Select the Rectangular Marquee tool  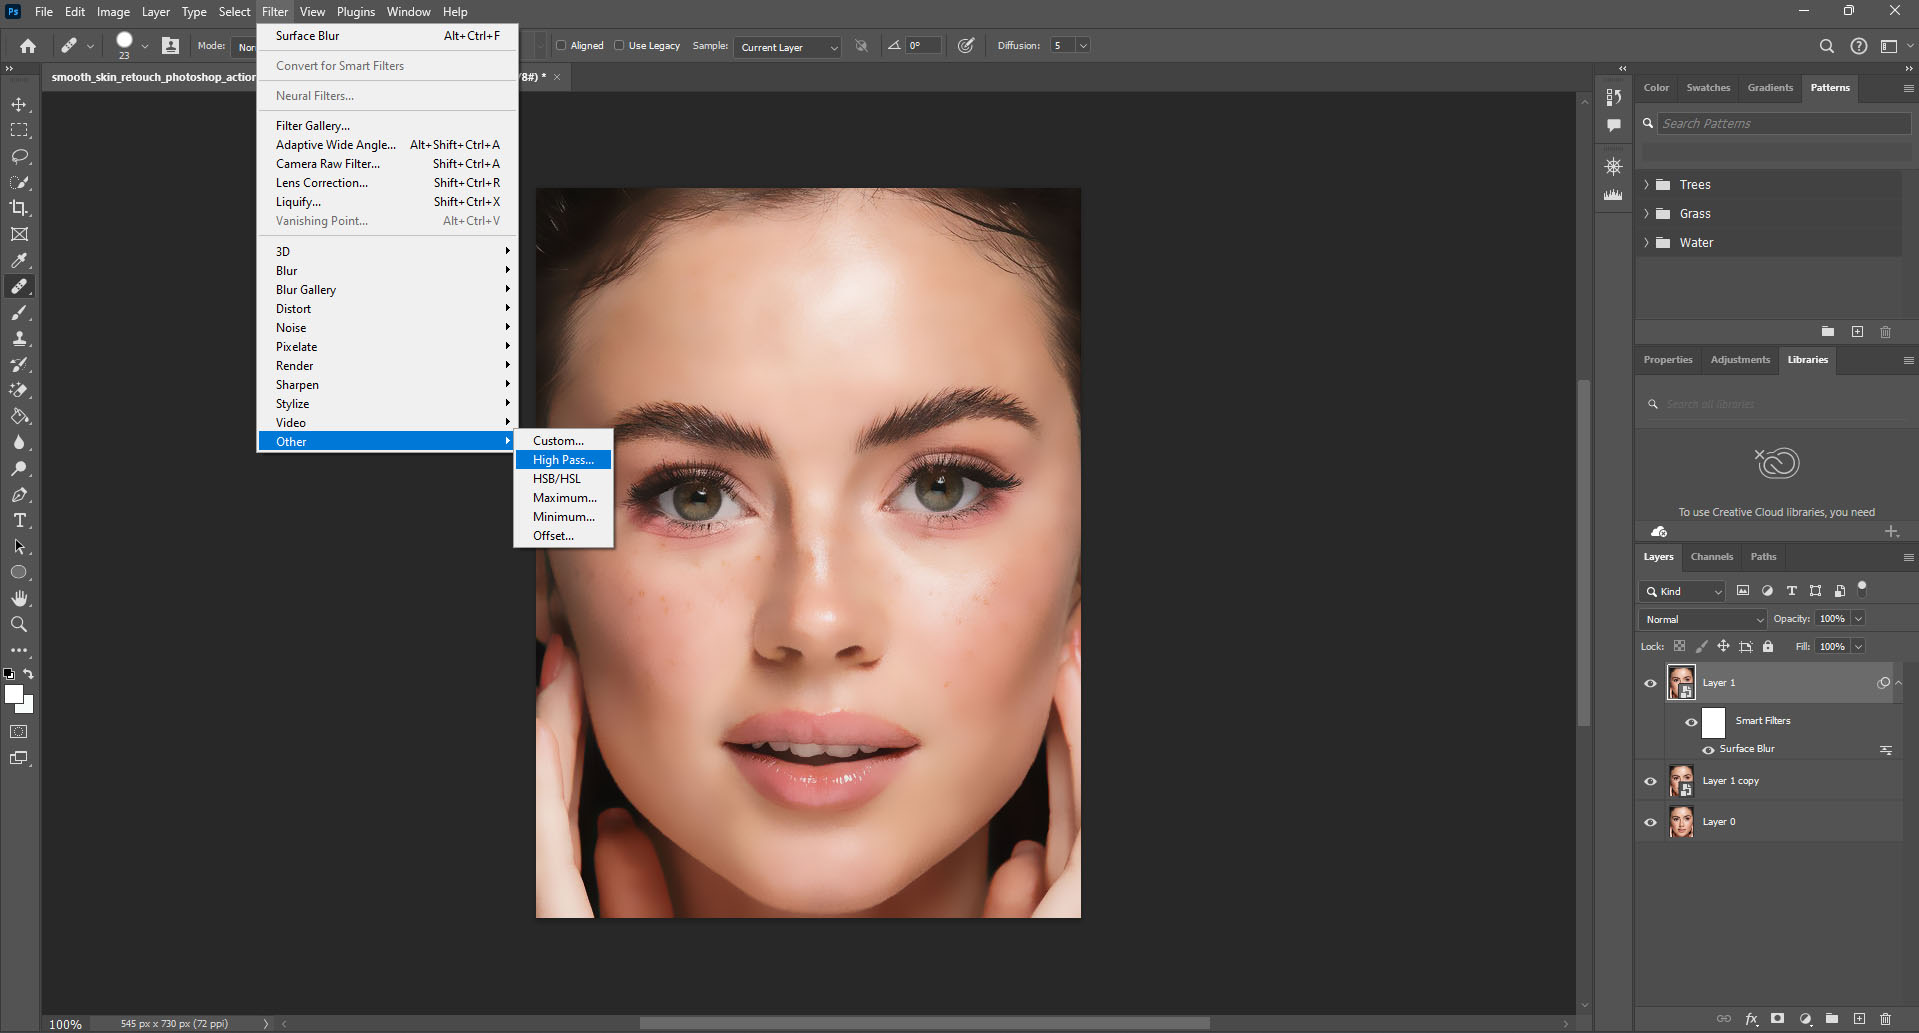point(19,130)
